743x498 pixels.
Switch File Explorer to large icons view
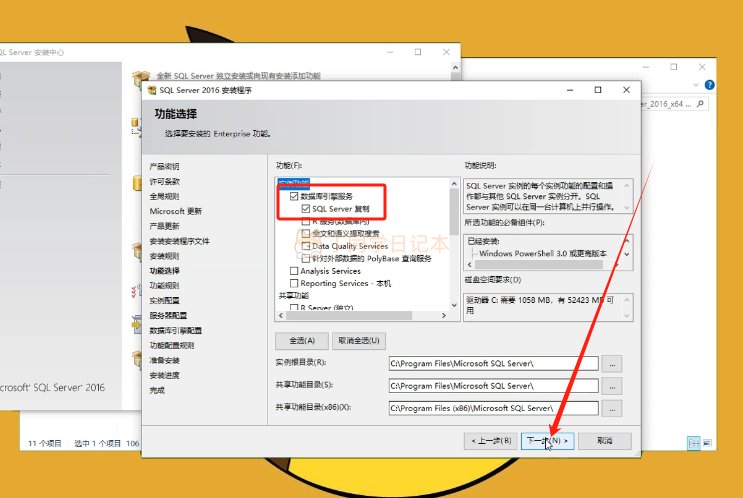pyautogui.click(x=707, y=443)
